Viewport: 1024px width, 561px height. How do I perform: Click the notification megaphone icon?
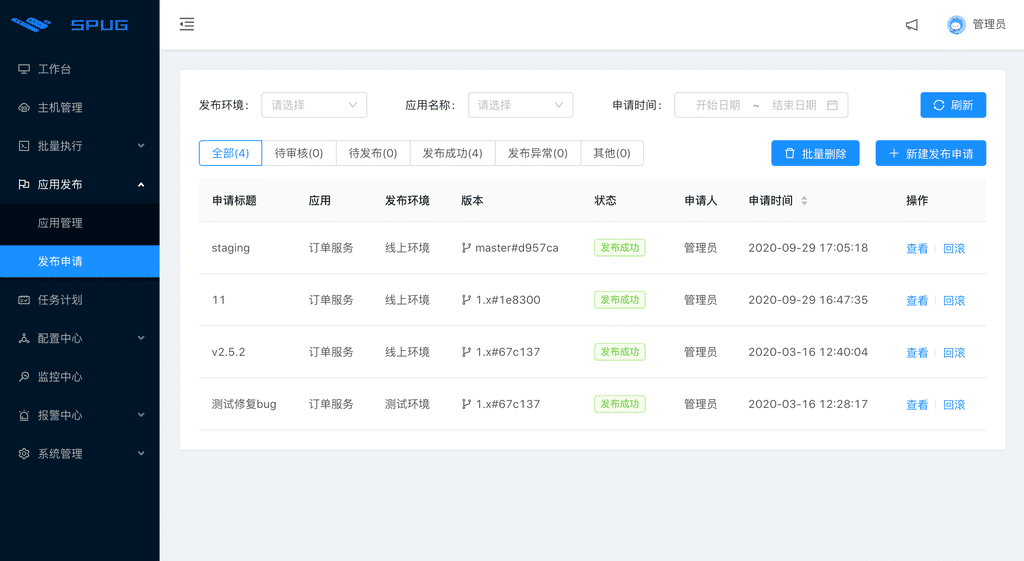click(911, 25)
